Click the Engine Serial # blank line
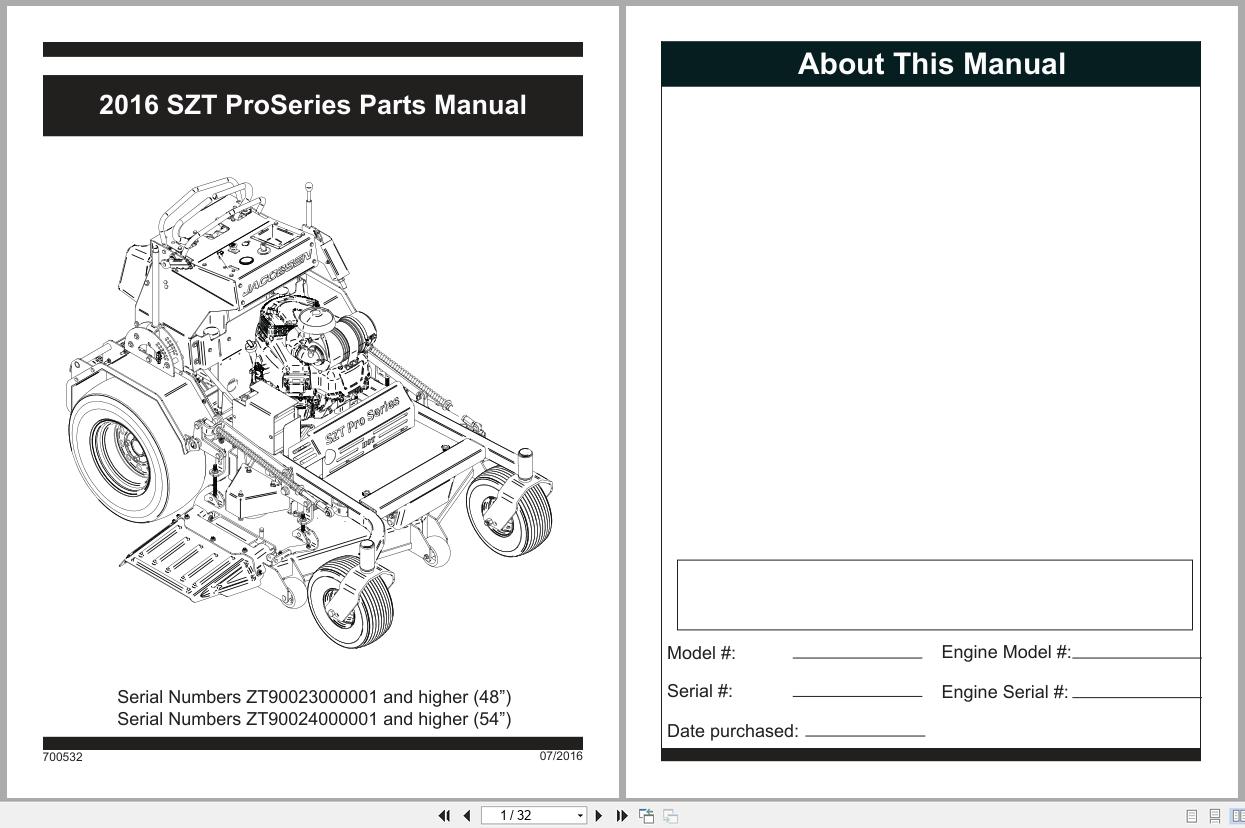The height and width of the screenshot is (828, 1245). click(x=1136, y=696)
